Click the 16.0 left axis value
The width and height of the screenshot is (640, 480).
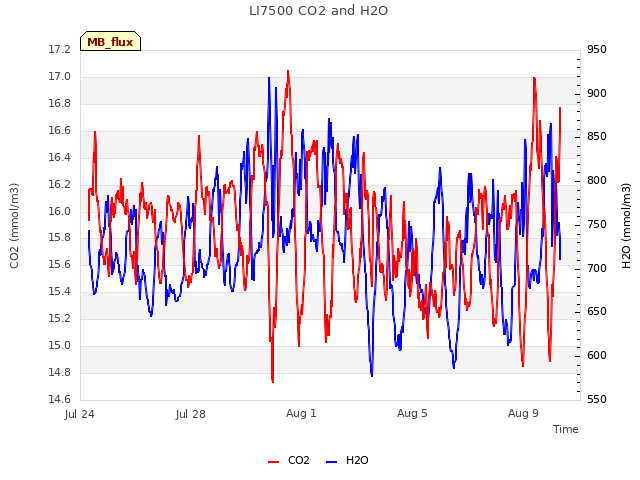(x=60, y=211)
